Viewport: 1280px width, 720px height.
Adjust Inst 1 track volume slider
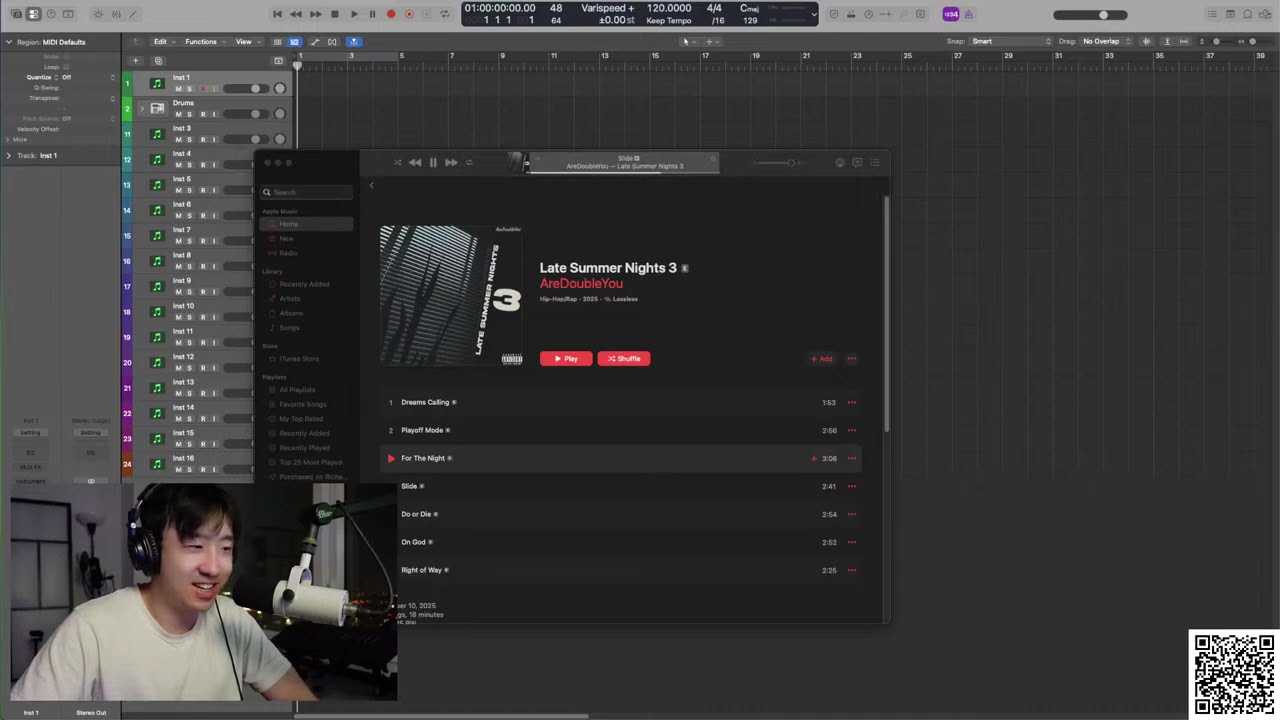(246, 89)
